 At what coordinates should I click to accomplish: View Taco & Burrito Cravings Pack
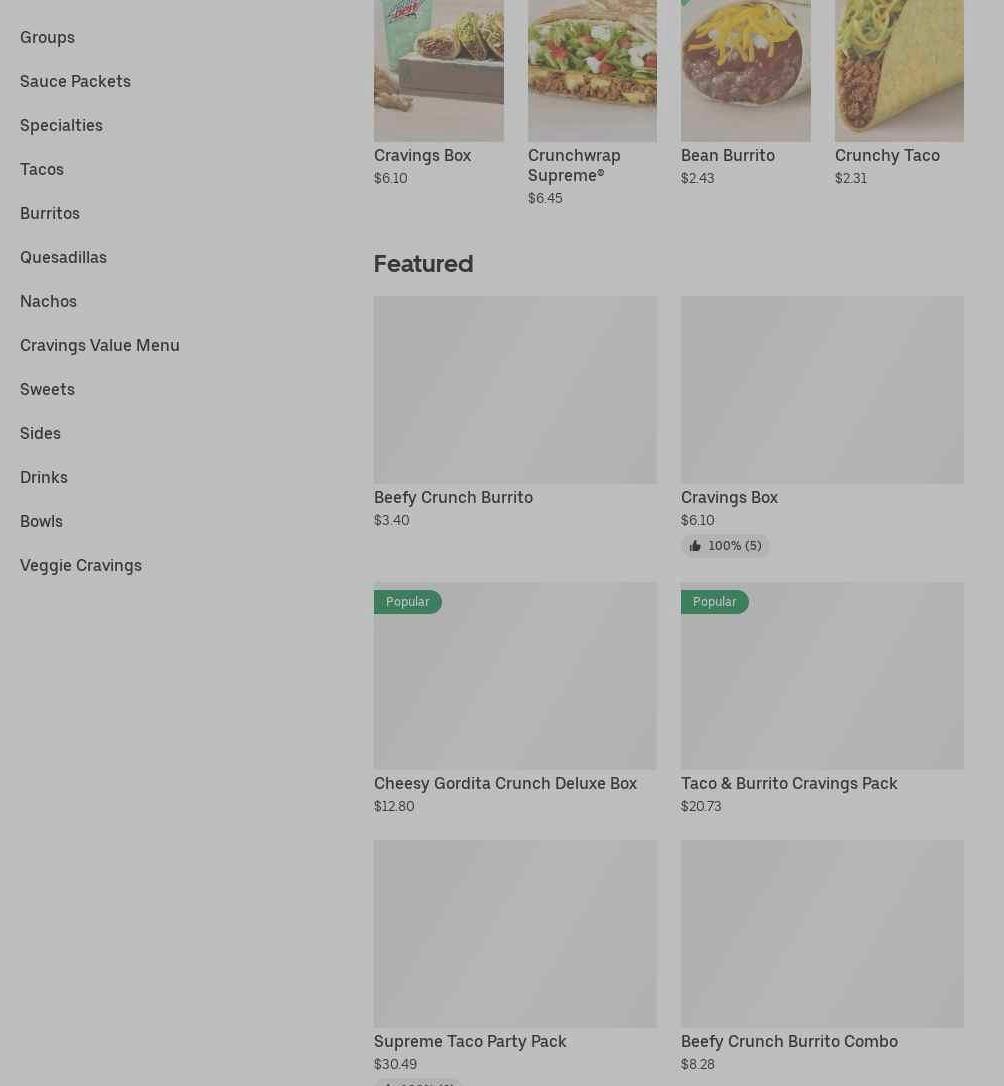789,784
